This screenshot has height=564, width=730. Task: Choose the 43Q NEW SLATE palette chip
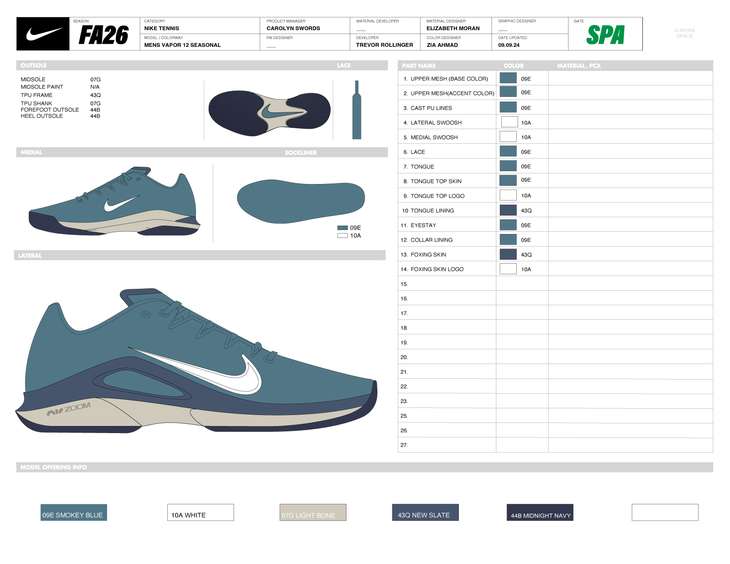pyautogui.click(x=426, y=513)
